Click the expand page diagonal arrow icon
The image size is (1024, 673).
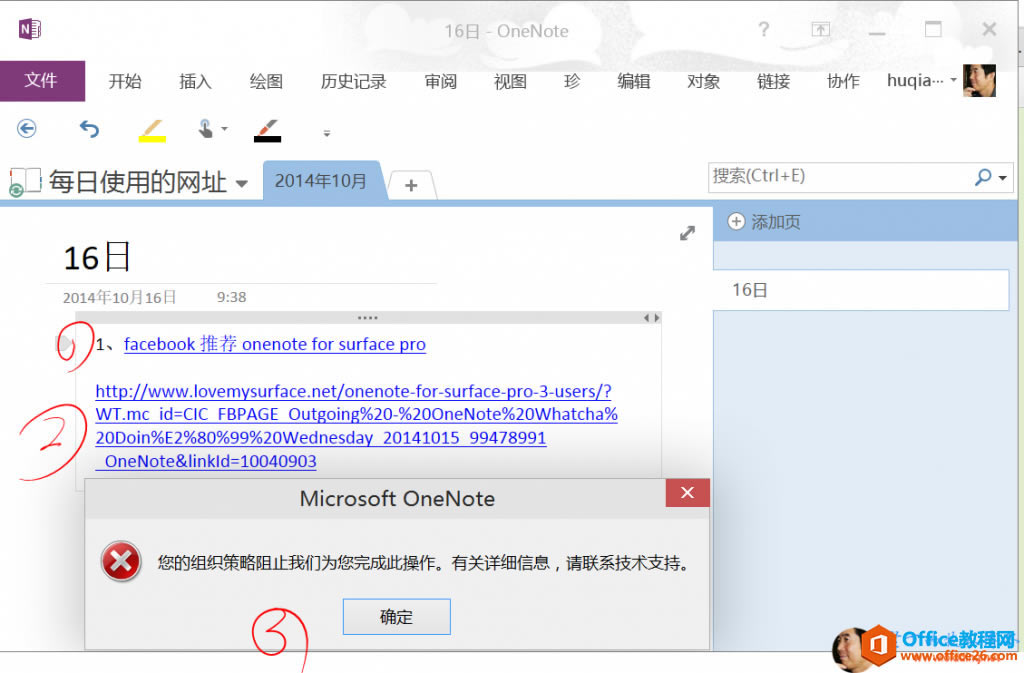pyautogui.click(x=687, y=232)
